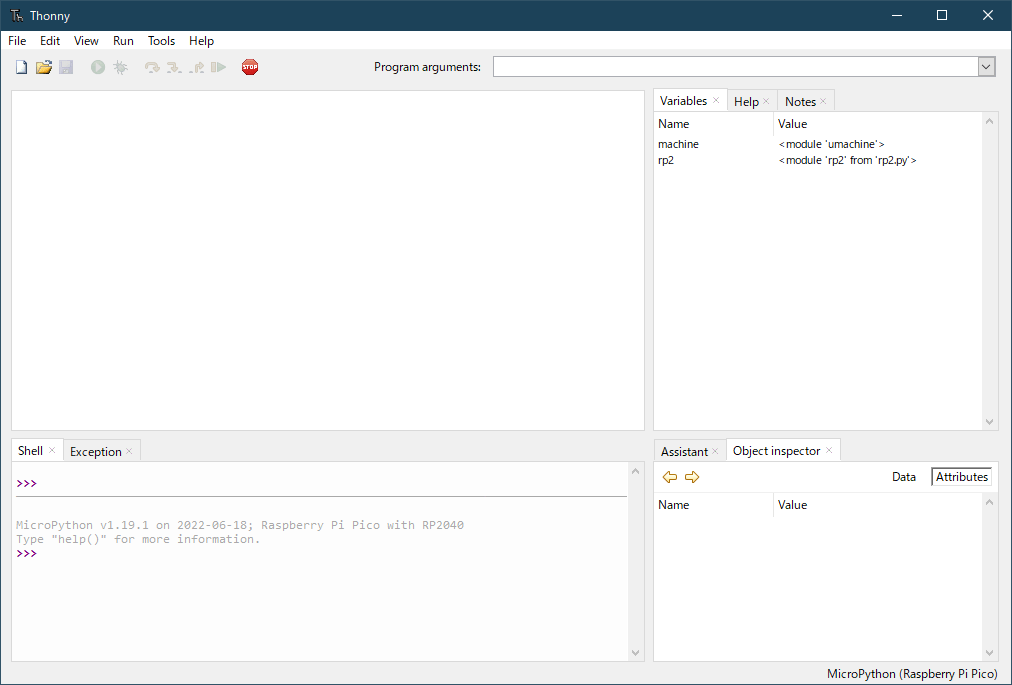
Task: Click the Shell scrollbar down arrow
Action: (x=636, y=652)
